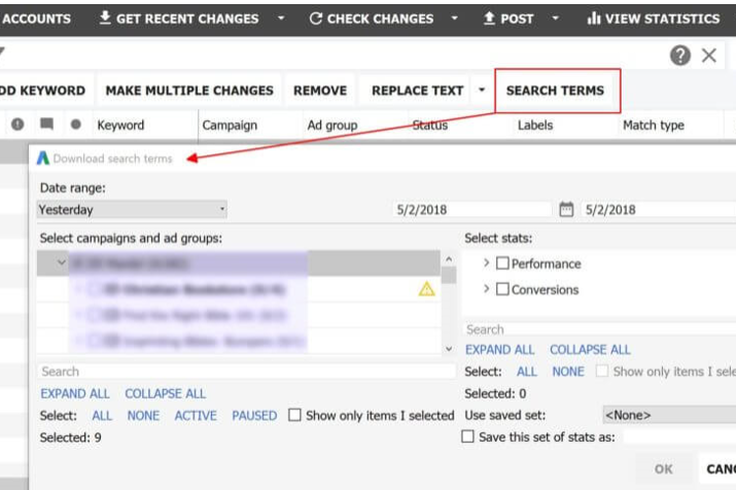The width and height of the screenshot is (736, 490).
Task: Click the PAUSED selection link
Action: point(254,415)
